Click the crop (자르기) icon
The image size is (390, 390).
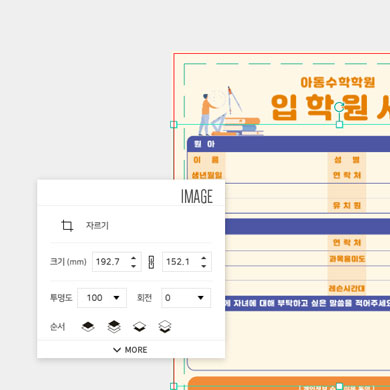(x=67, y=226)
